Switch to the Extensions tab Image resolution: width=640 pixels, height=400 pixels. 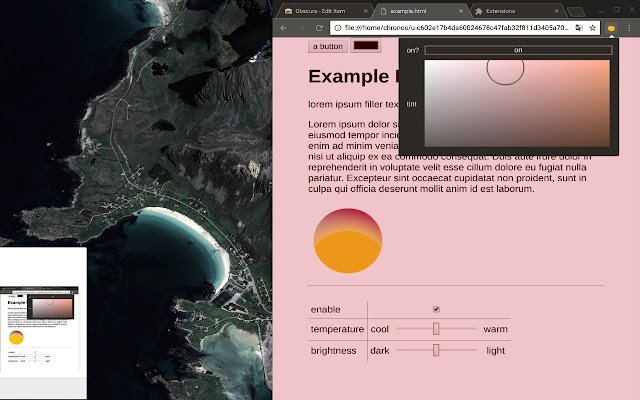(517, 11)
